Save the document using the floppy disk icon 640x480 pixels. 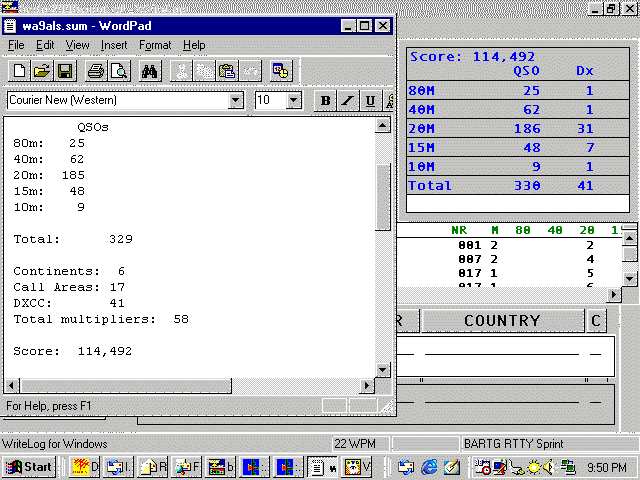[64, 71]
